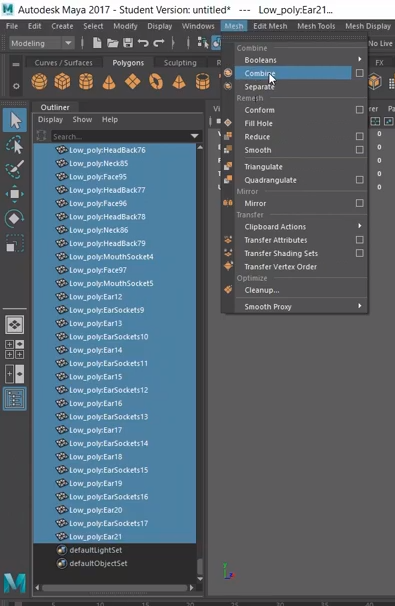Click the Maya logo in bottom corner
This screenshot has width=395, height=606.
point(15,583)
